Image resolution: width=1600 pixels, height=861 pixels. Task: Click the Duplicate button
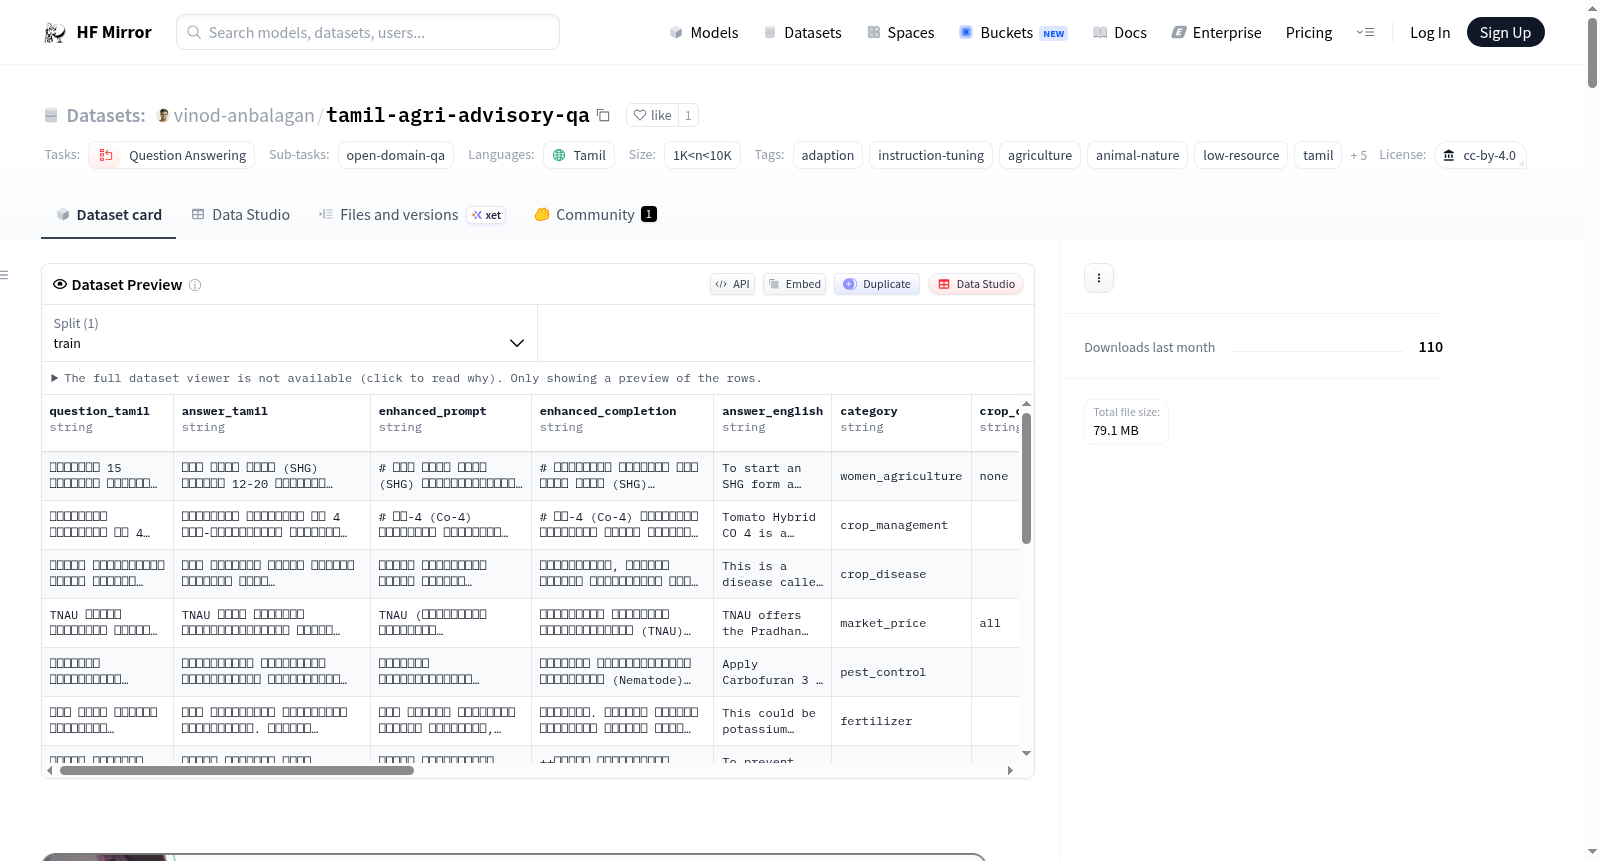pos(877,284)
